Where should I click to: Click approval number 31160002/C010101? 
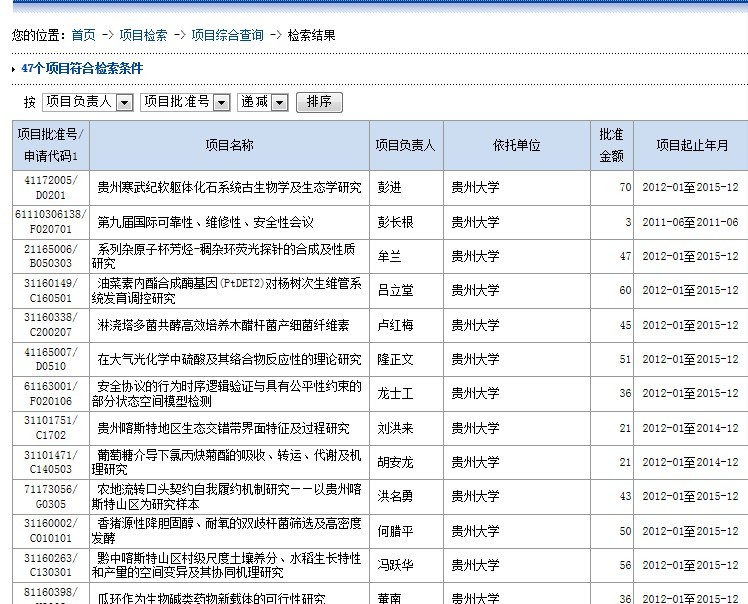(x=51, y=531)
